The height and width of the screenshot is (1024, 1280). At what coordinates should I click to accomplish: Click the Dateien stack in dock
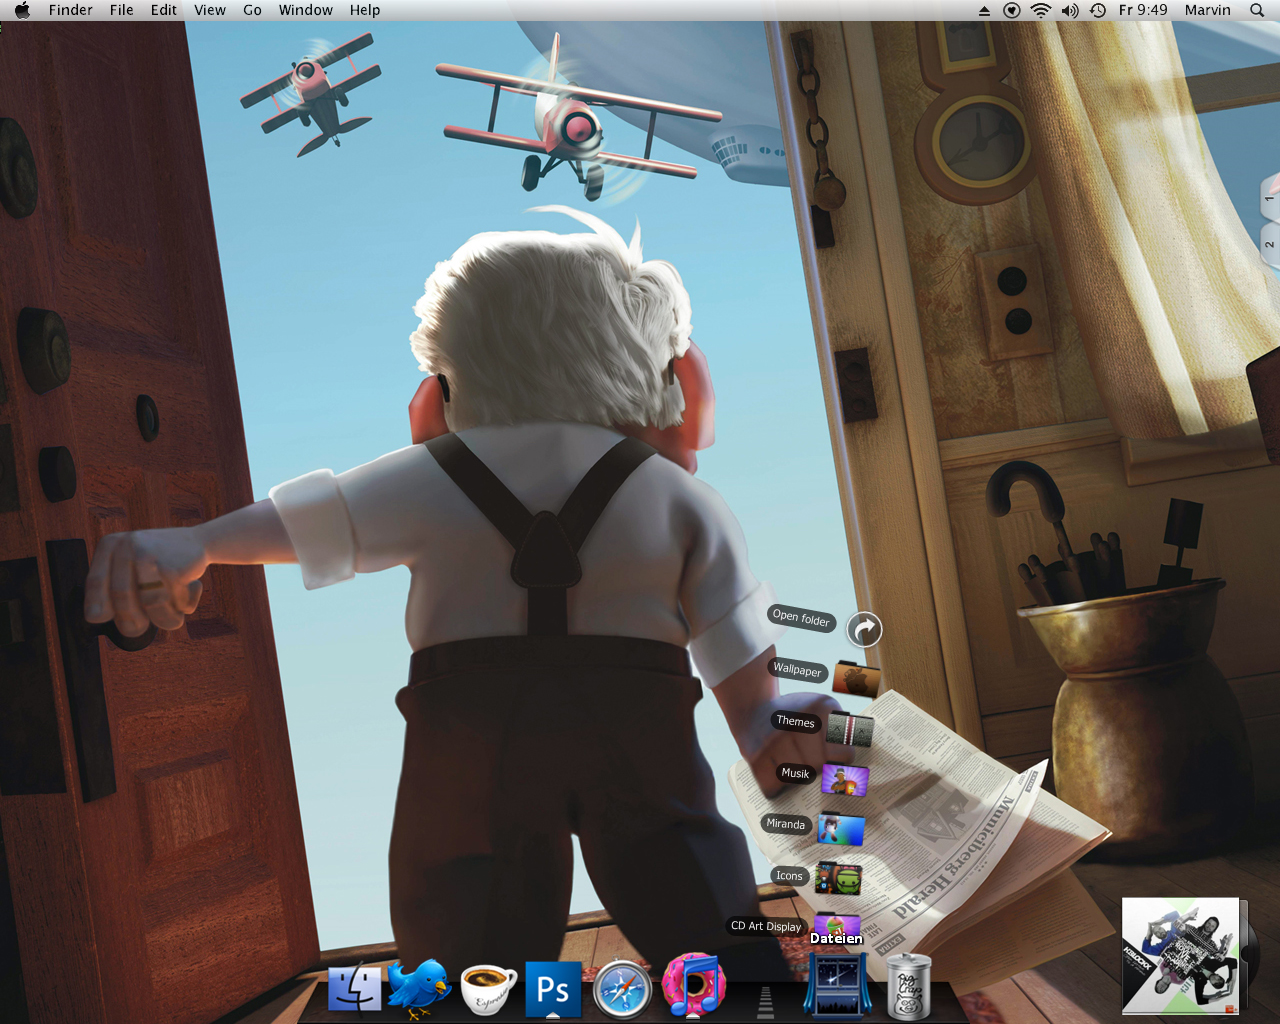(x=837, y=985)
